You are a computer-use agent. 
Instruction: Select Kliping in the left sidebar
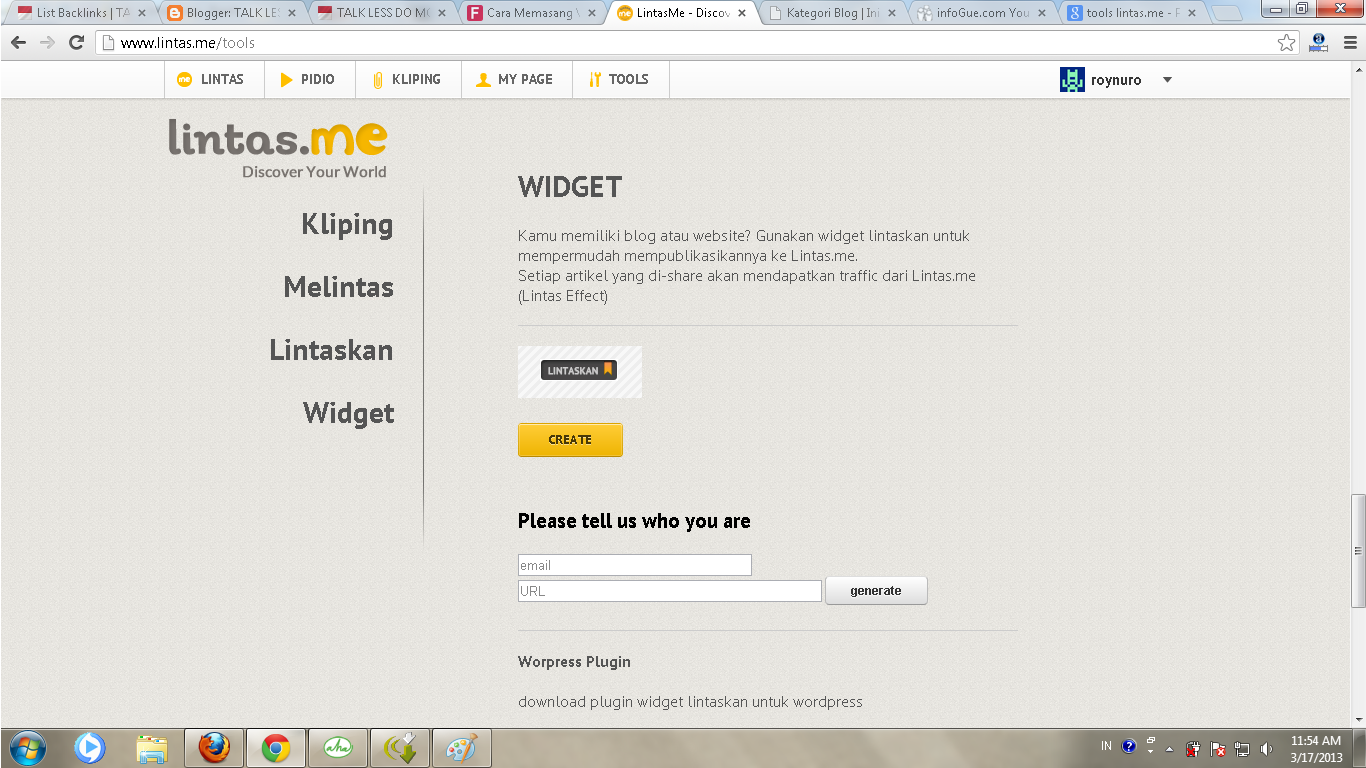coord(347,225)
